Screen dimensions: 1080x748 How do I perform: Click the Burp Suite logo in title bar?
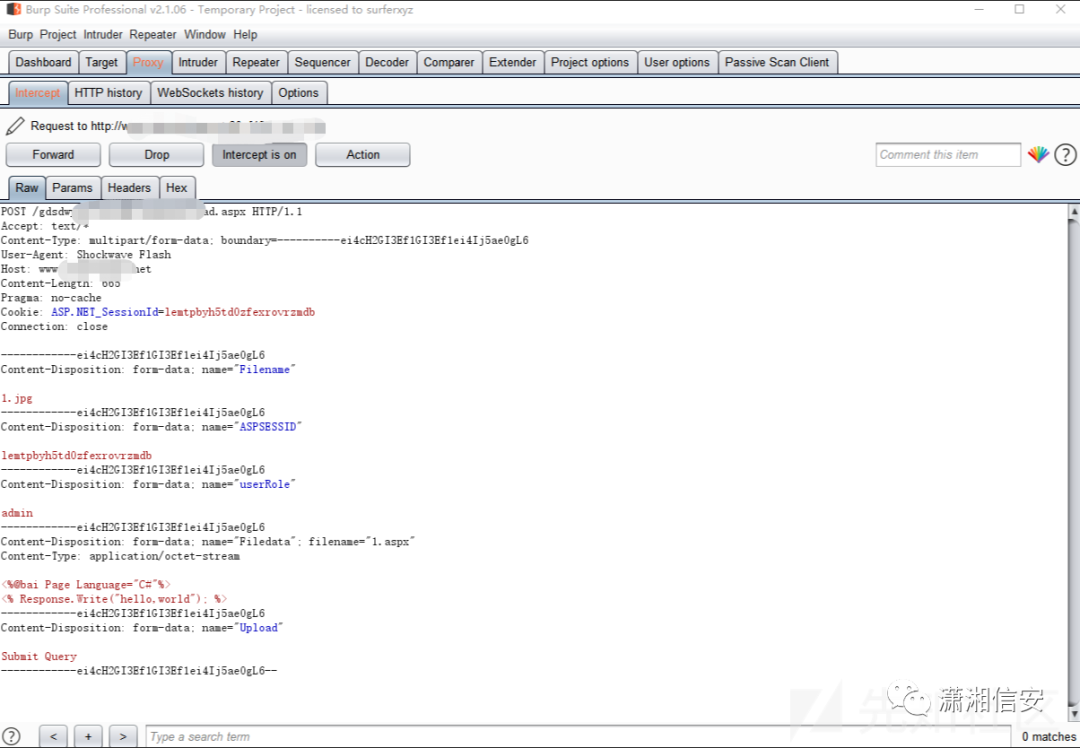pos(13,10)
